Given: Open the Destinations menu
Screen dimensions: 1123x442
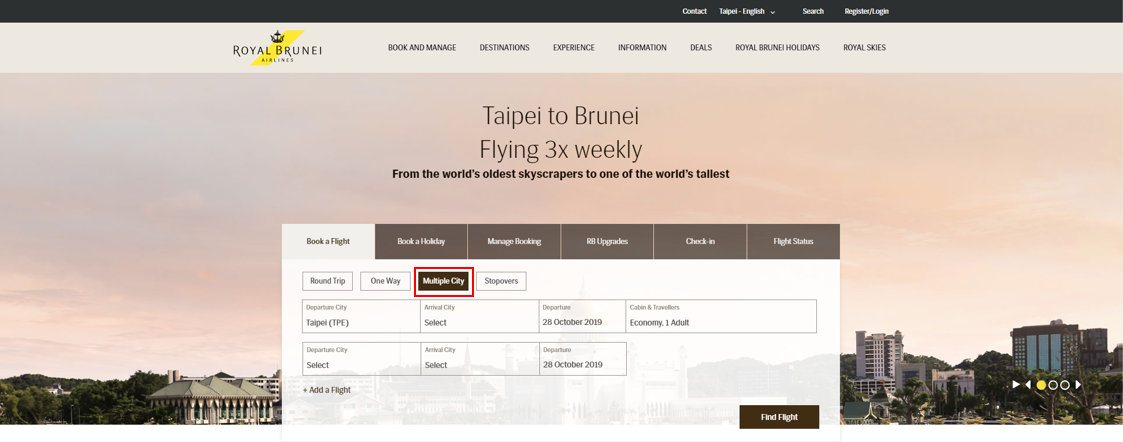Looking at the screenshot, I should point(504,48).
